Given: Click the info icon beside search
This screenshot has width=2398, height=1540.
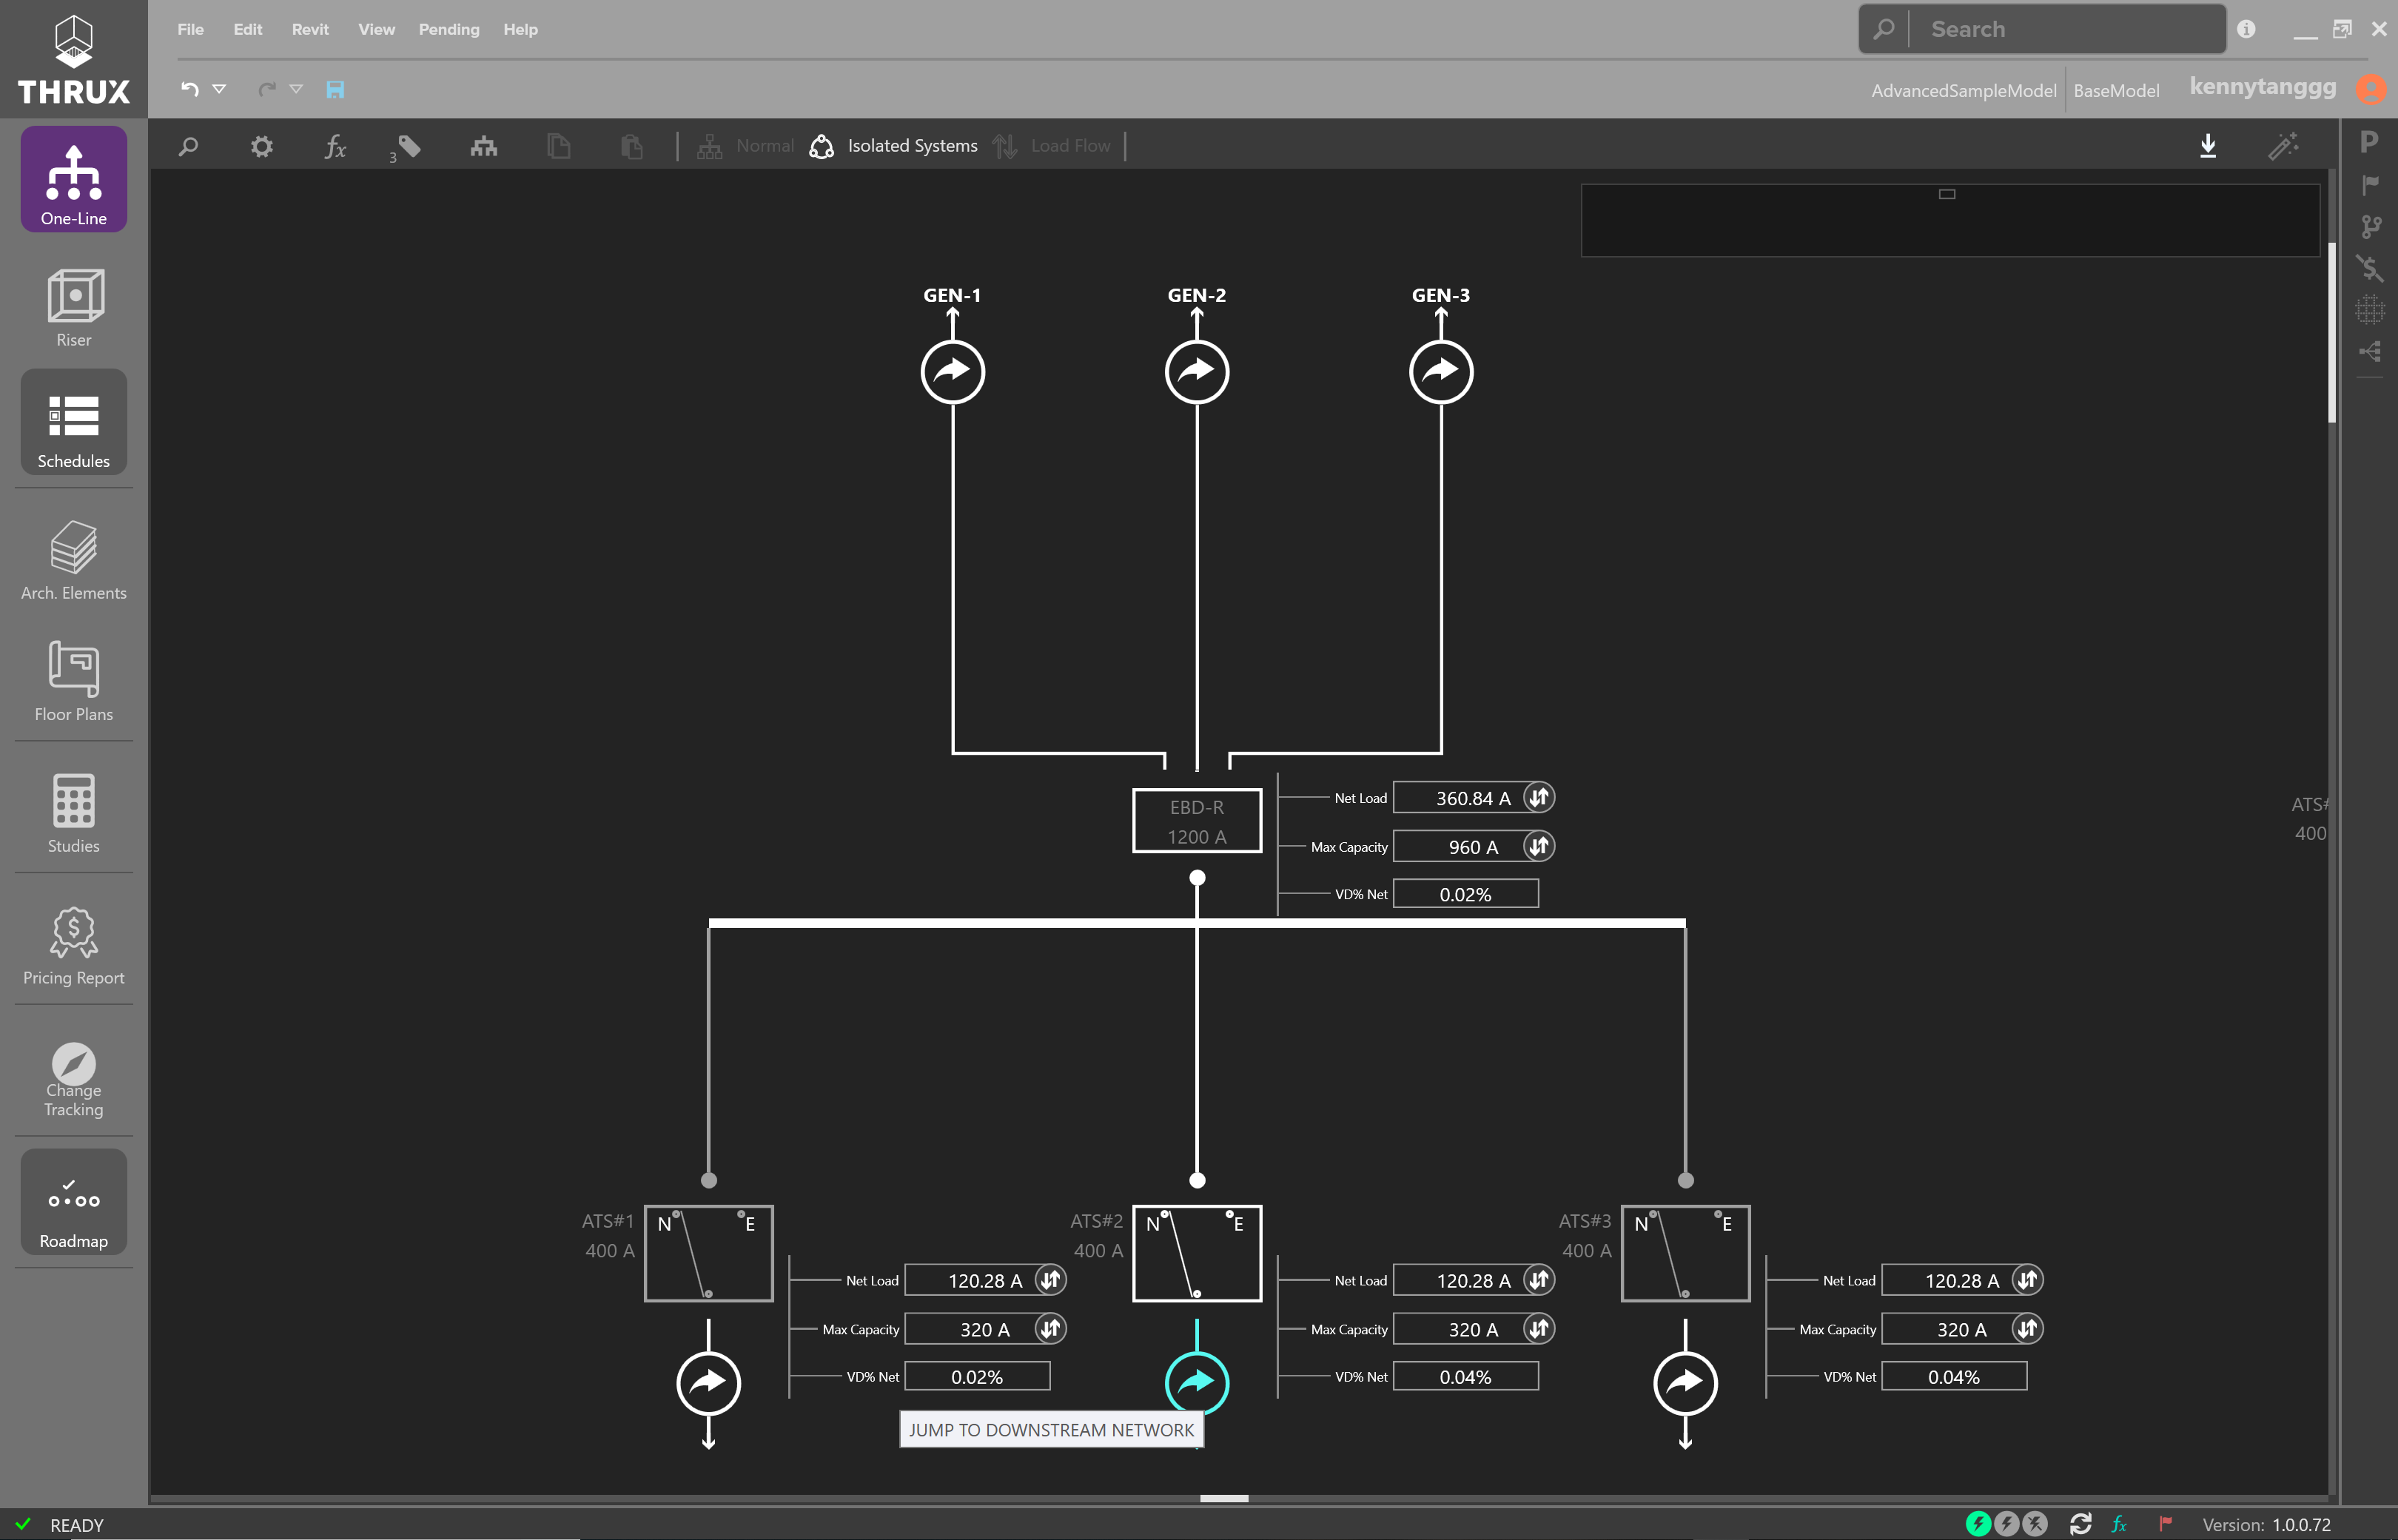Looking at the screenshot, I should coord(2246,29).
